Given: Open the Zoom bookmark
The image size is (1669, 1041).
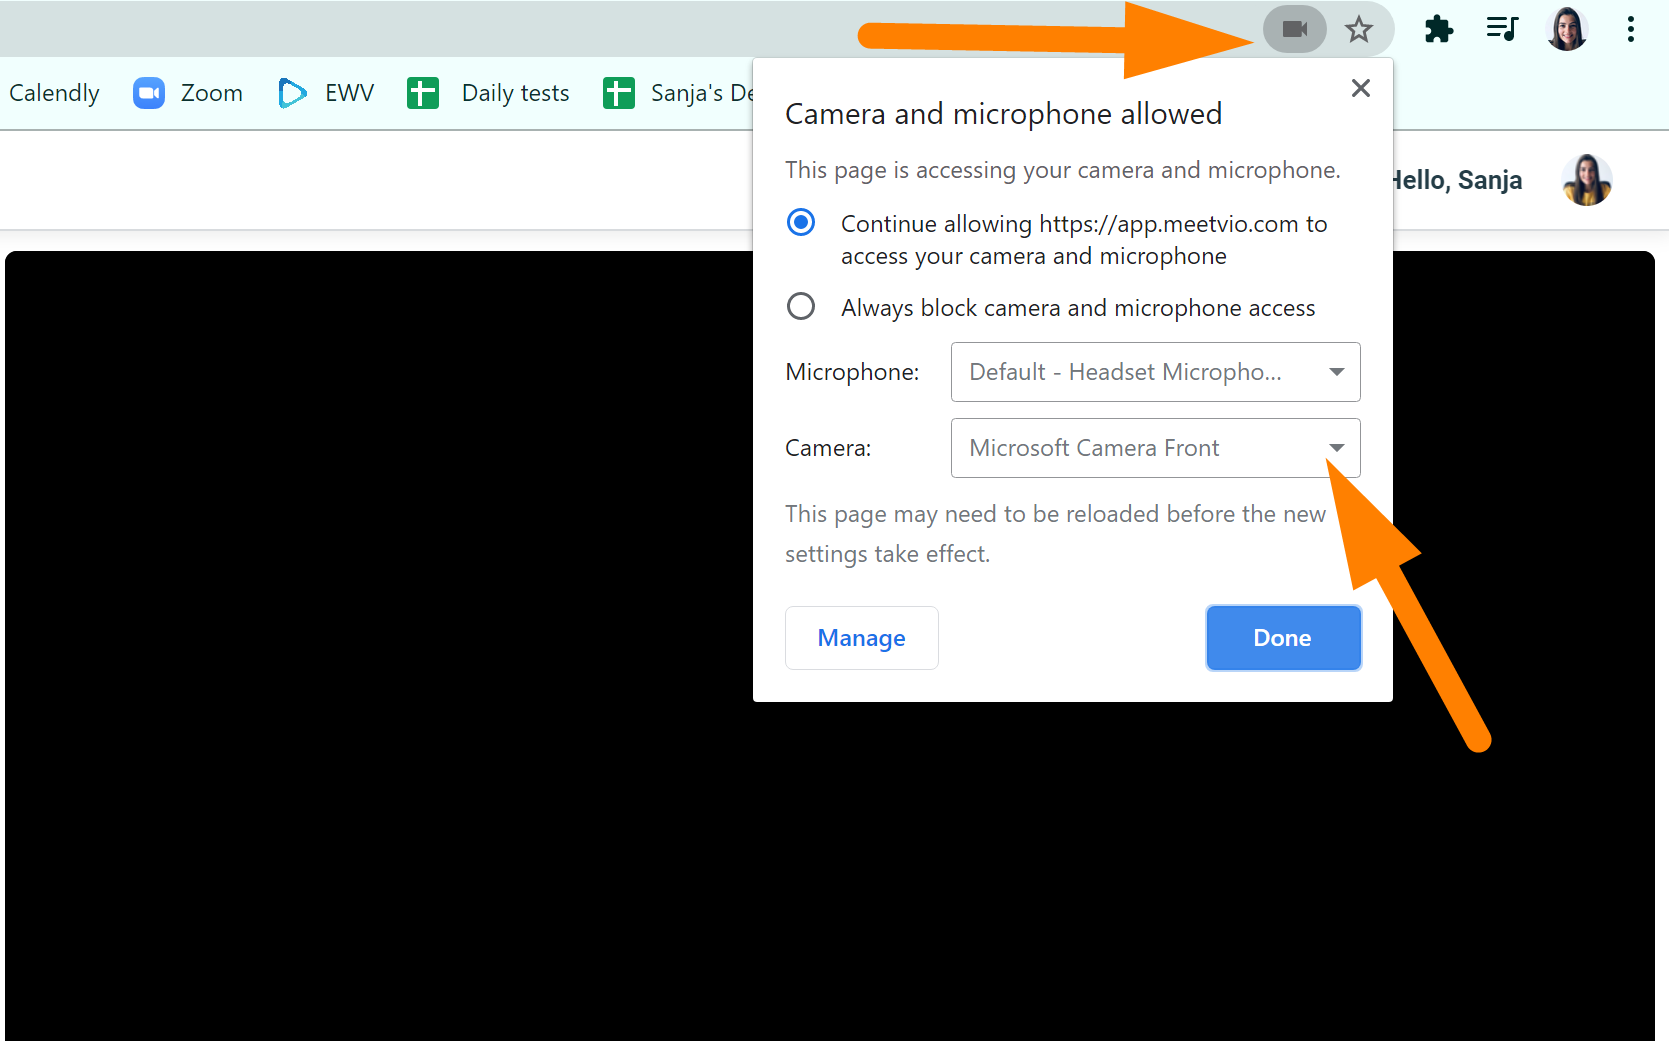Looking at the screenshot, I should click(188, 93).
